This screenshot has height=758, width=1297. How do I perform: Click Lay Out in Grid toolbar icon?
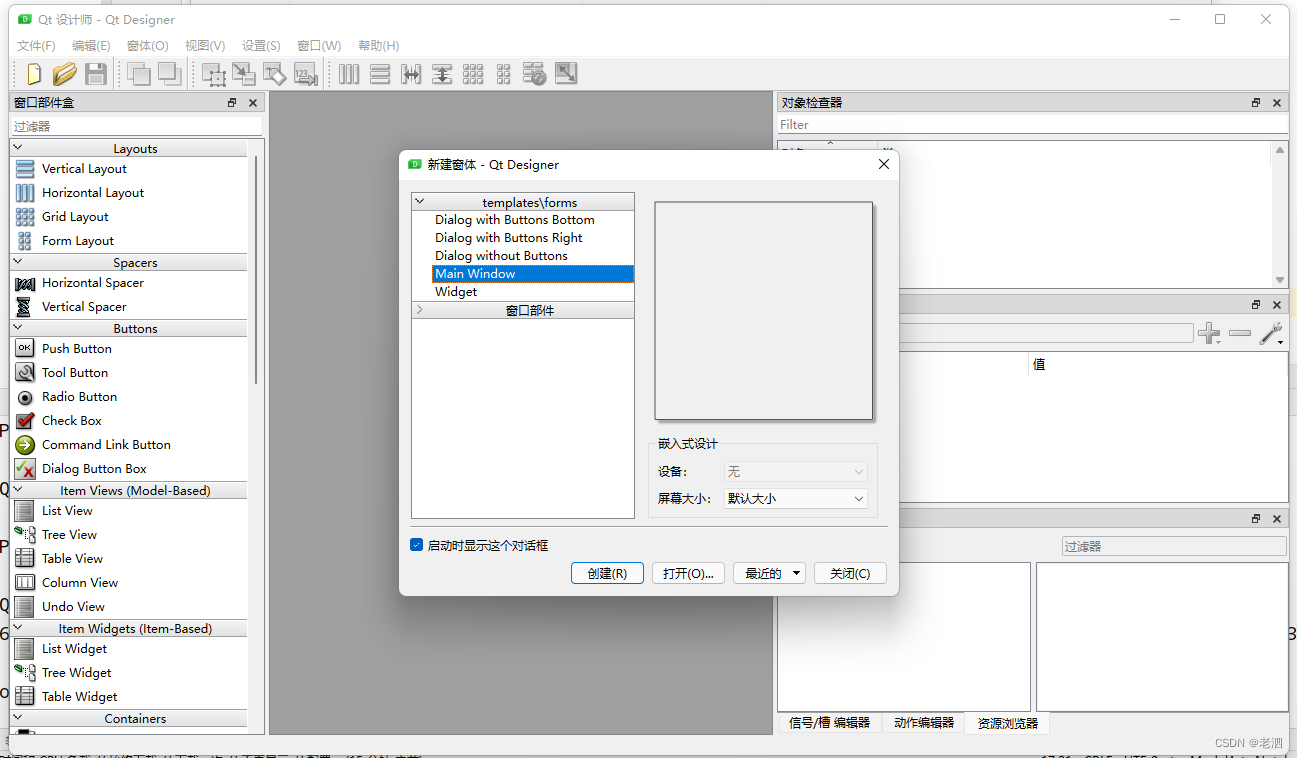coord(472,73)
